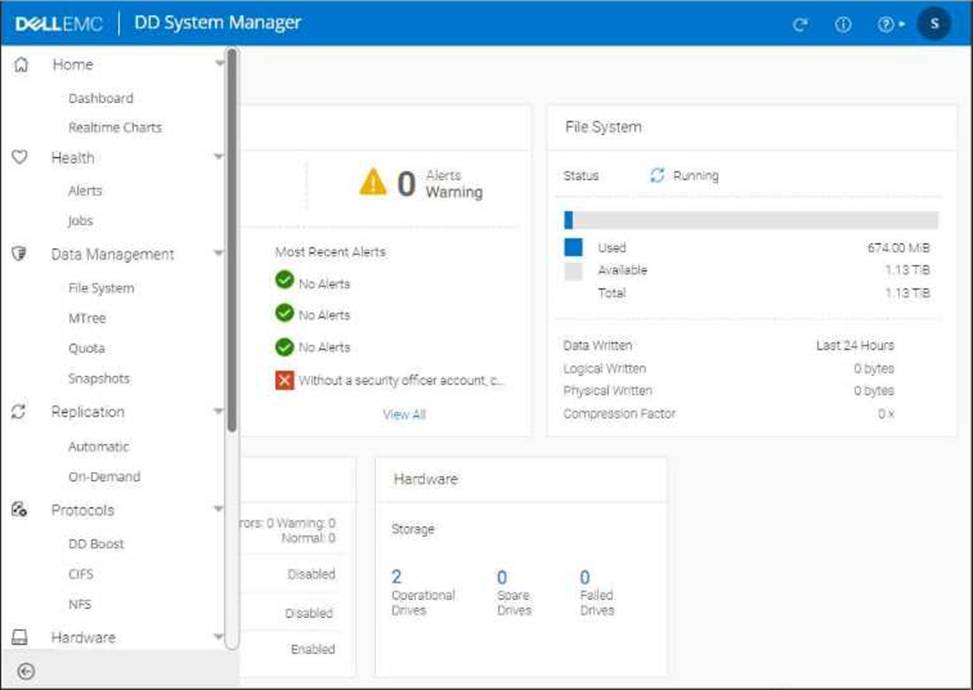
Task: Click the Protocols section label
Action: [x=83, y=510]
